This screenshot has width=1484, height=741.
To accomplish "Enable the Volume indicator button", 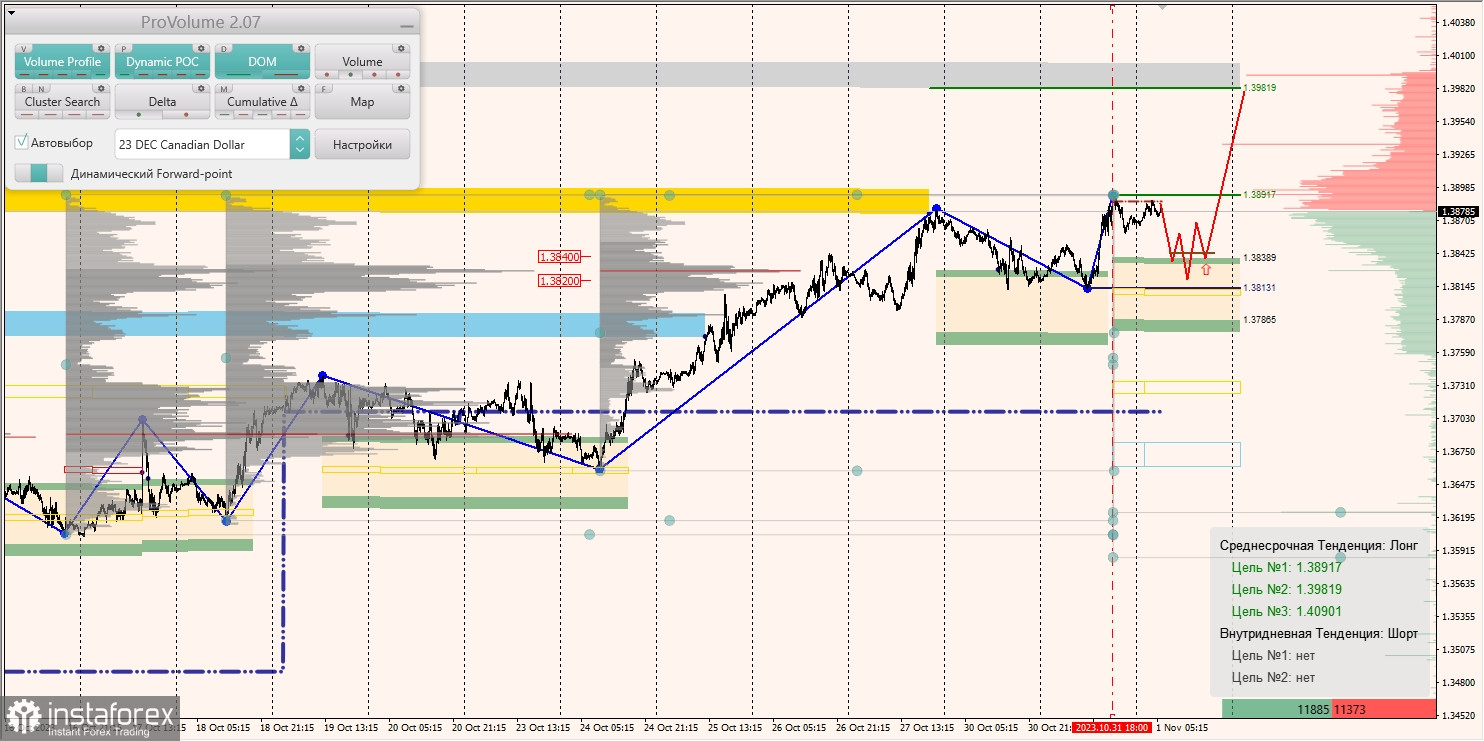I will pyautogui.click(x=362, y=62).
